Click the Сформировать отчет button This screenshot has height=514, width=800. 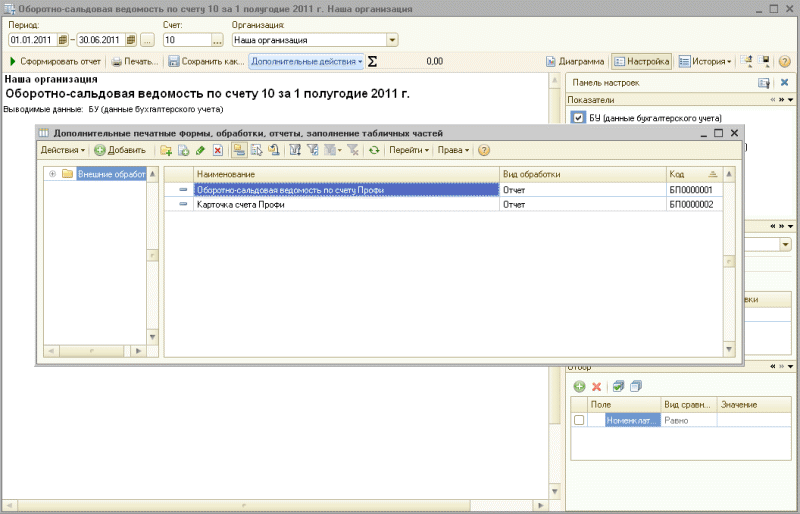coord(55,61)
